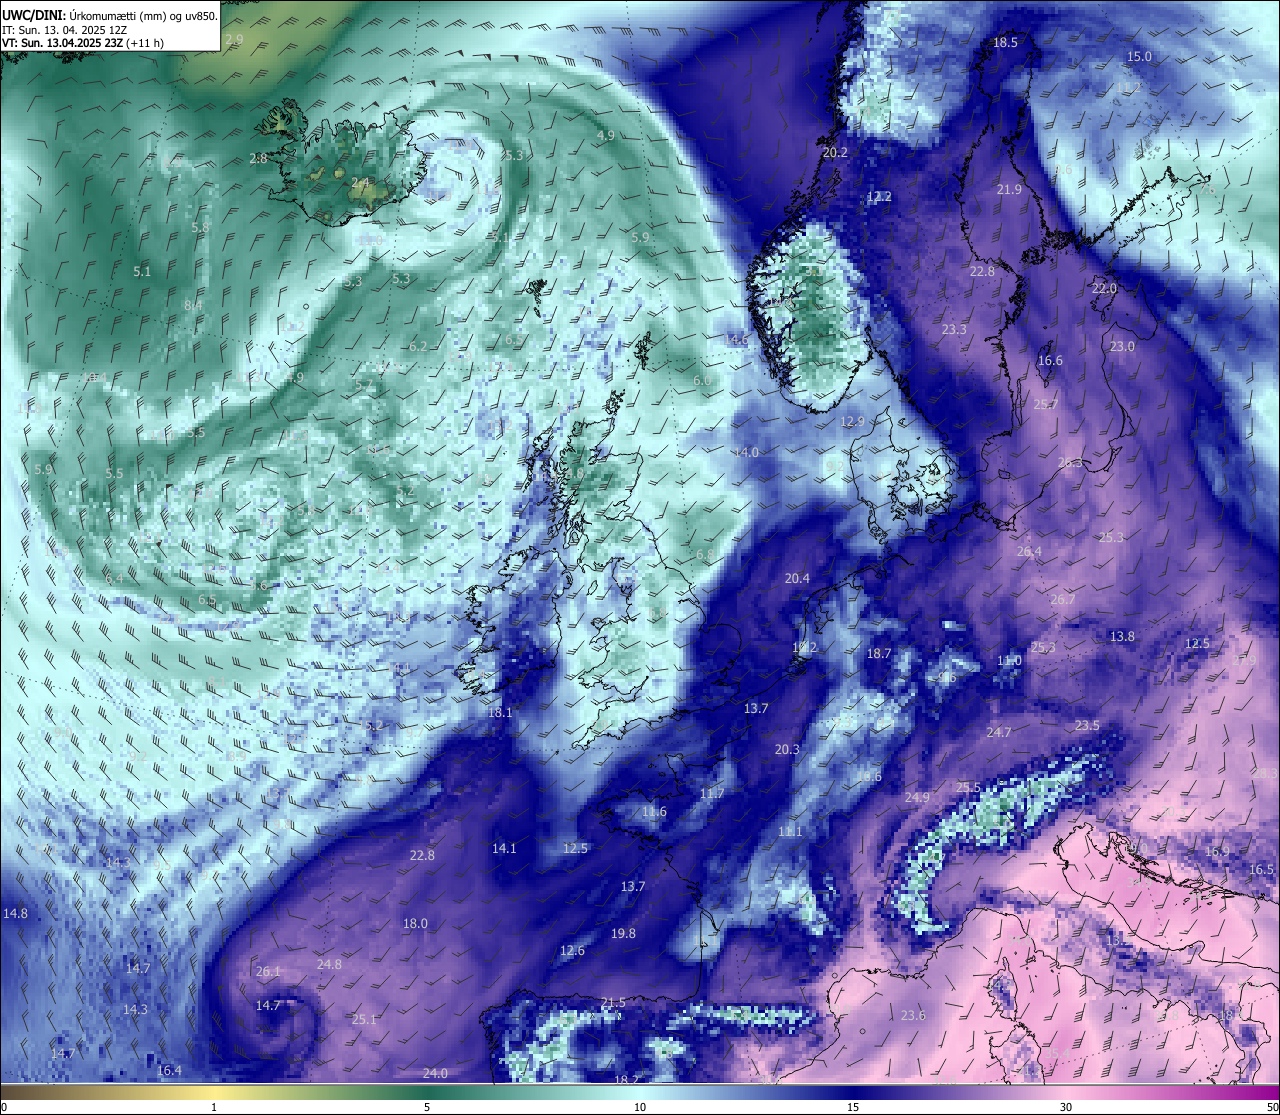Screen dimensions: 1280x1115
Task: Select the 2.8 value west of Iceland
Action: [258, 158]
